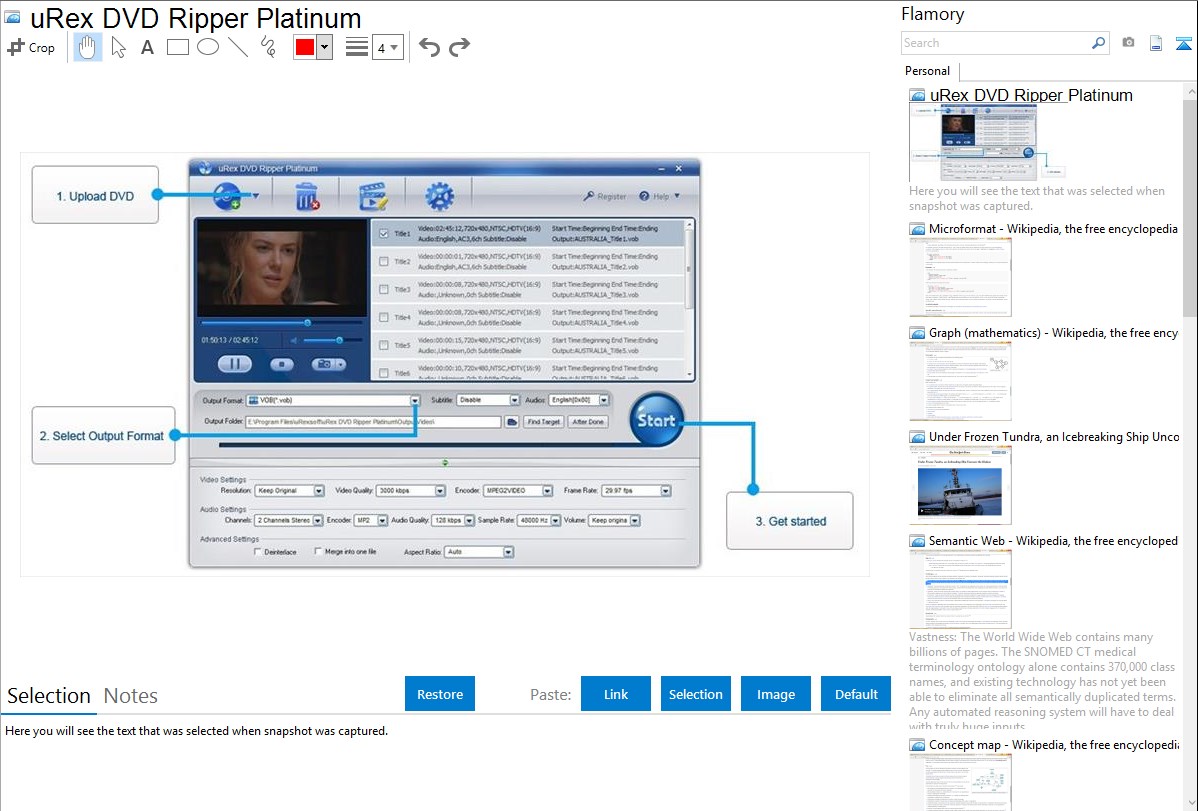Click the gear settings icon in uRex

(x=439, y=196)
